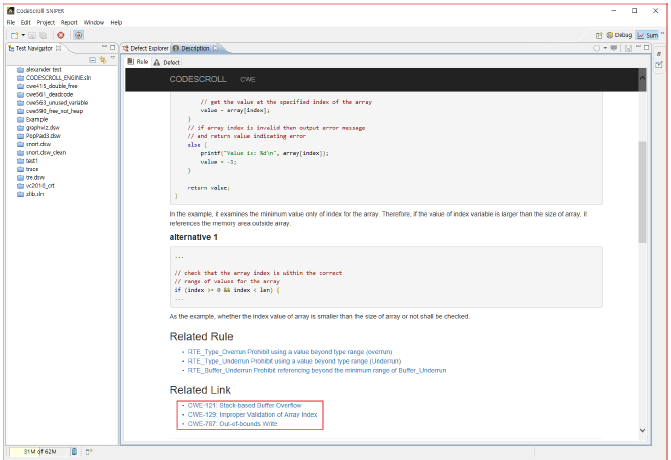Viewport: 671px width, 460px height.
Task: Switch to the Sum perspective
Action: pyautogui.click(x=648, y=35)
